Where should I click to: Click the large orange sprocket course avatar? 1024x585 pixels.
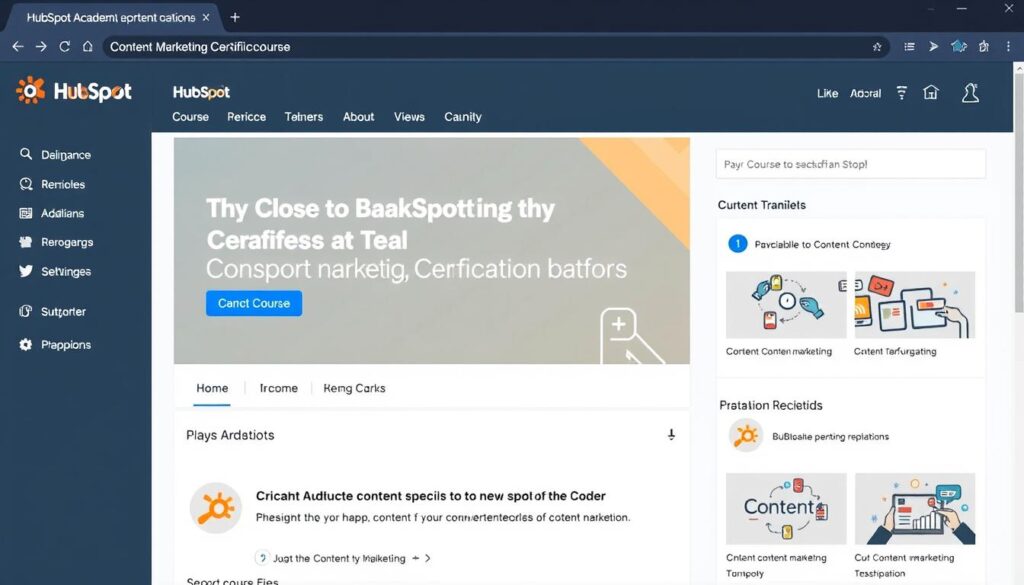click(216, 508)
